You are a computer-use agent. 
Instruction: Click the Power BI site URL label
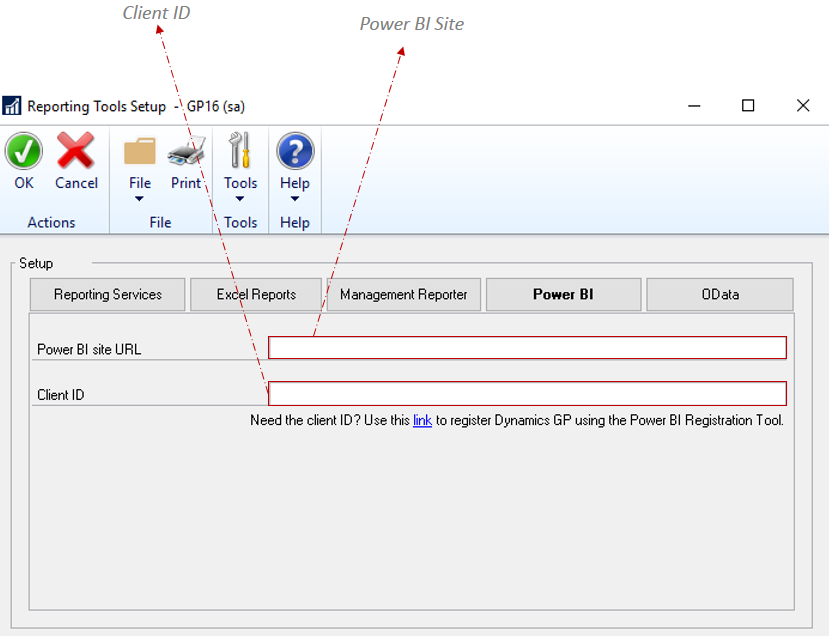point(89,349)
